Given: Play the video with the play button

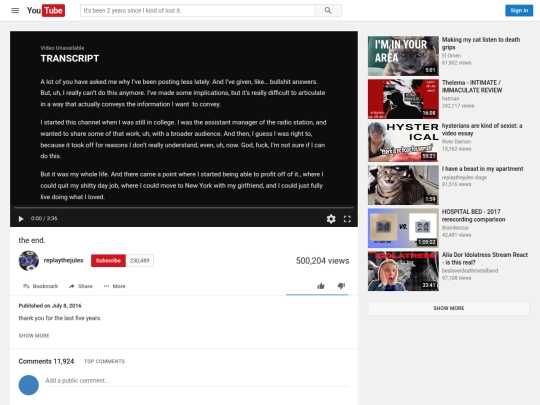Looking at the screenshot, I should pyautogui.click(x=21, y=219).
